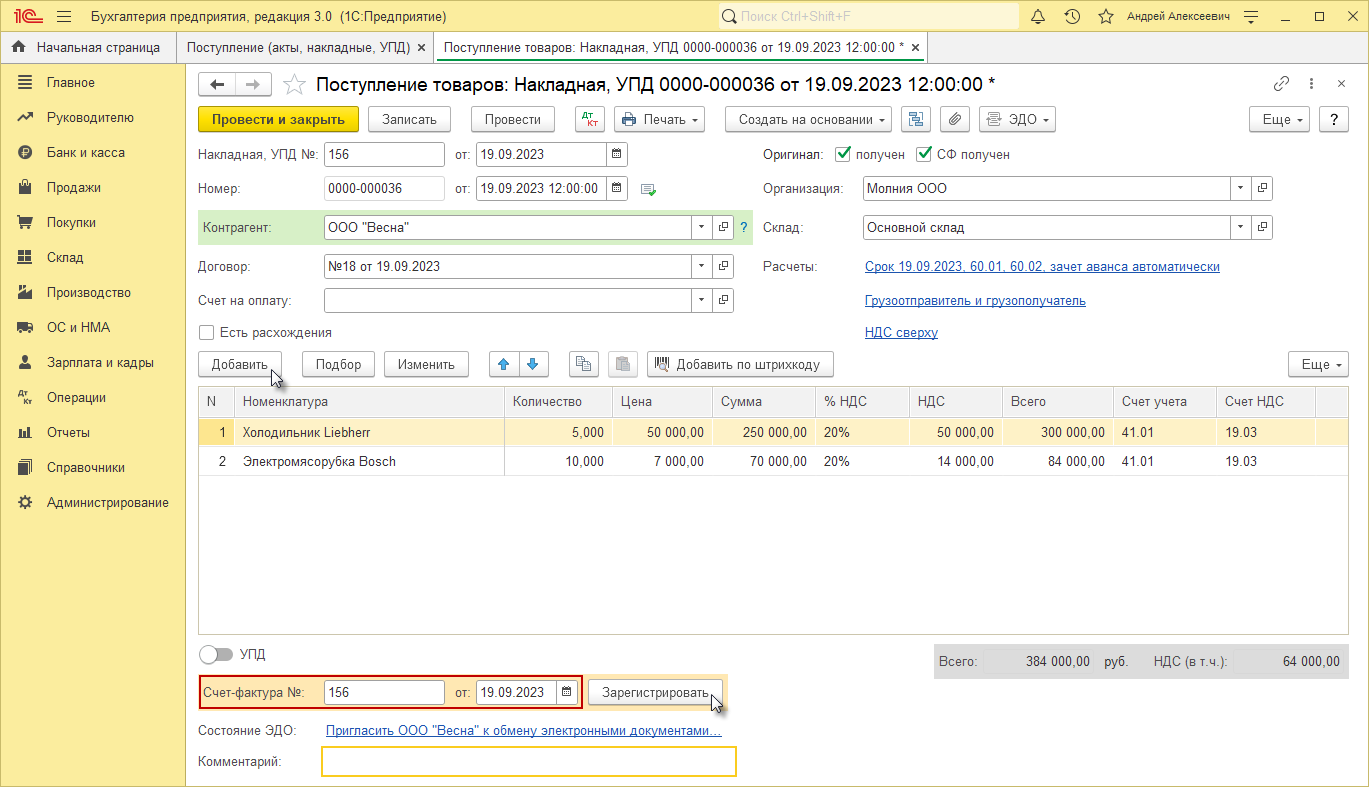Open the Покупки sidebar menu section
This screenshot has height=787, width=1369.
pos(71,222)
